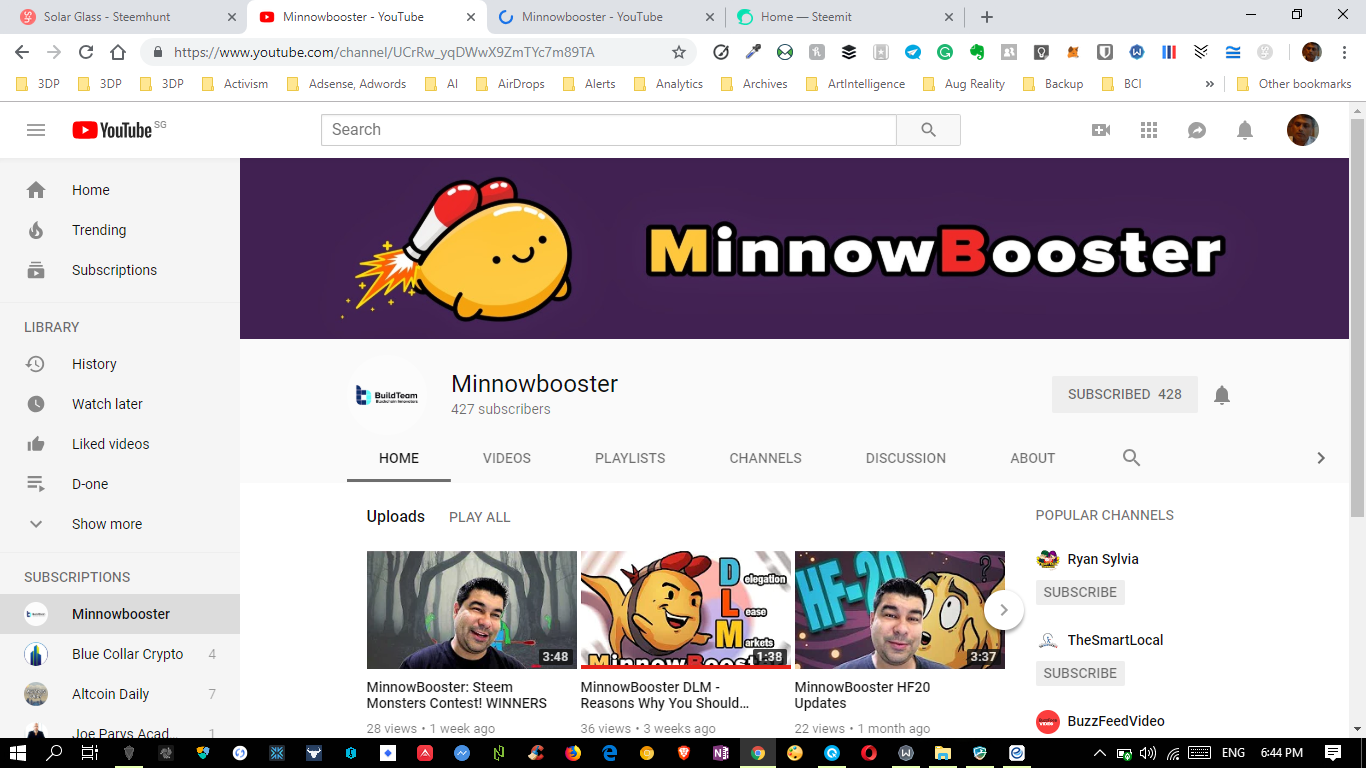1366x768 pixels.
Task: Expand Show more in the library
Action: (x=120, y=524)
